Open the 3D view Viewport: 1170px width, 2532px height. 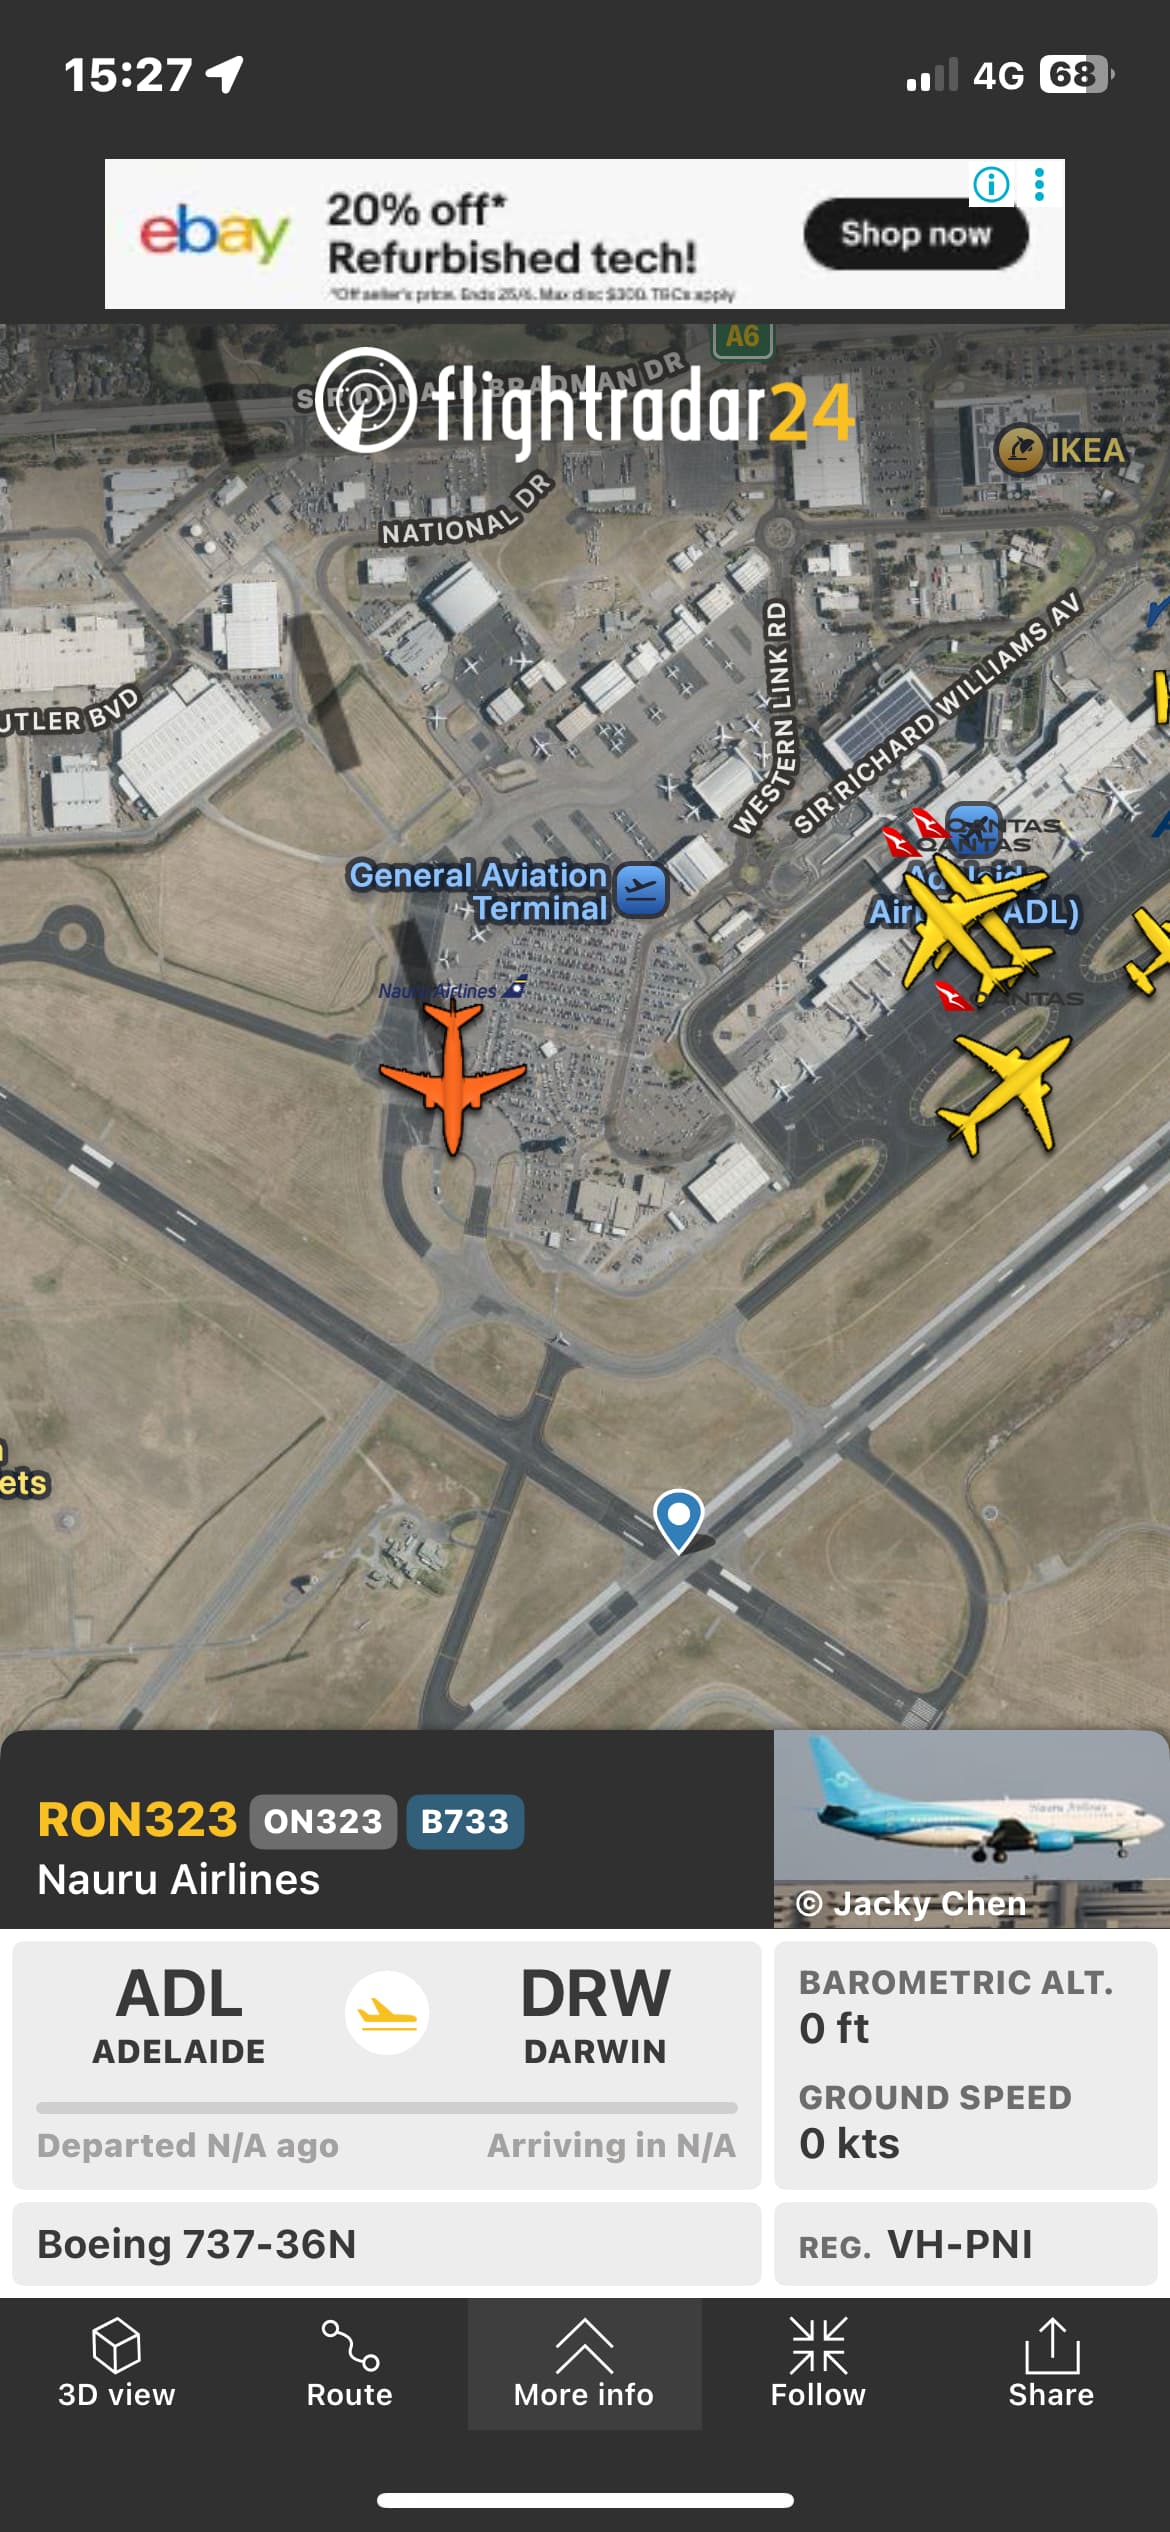116,2364
